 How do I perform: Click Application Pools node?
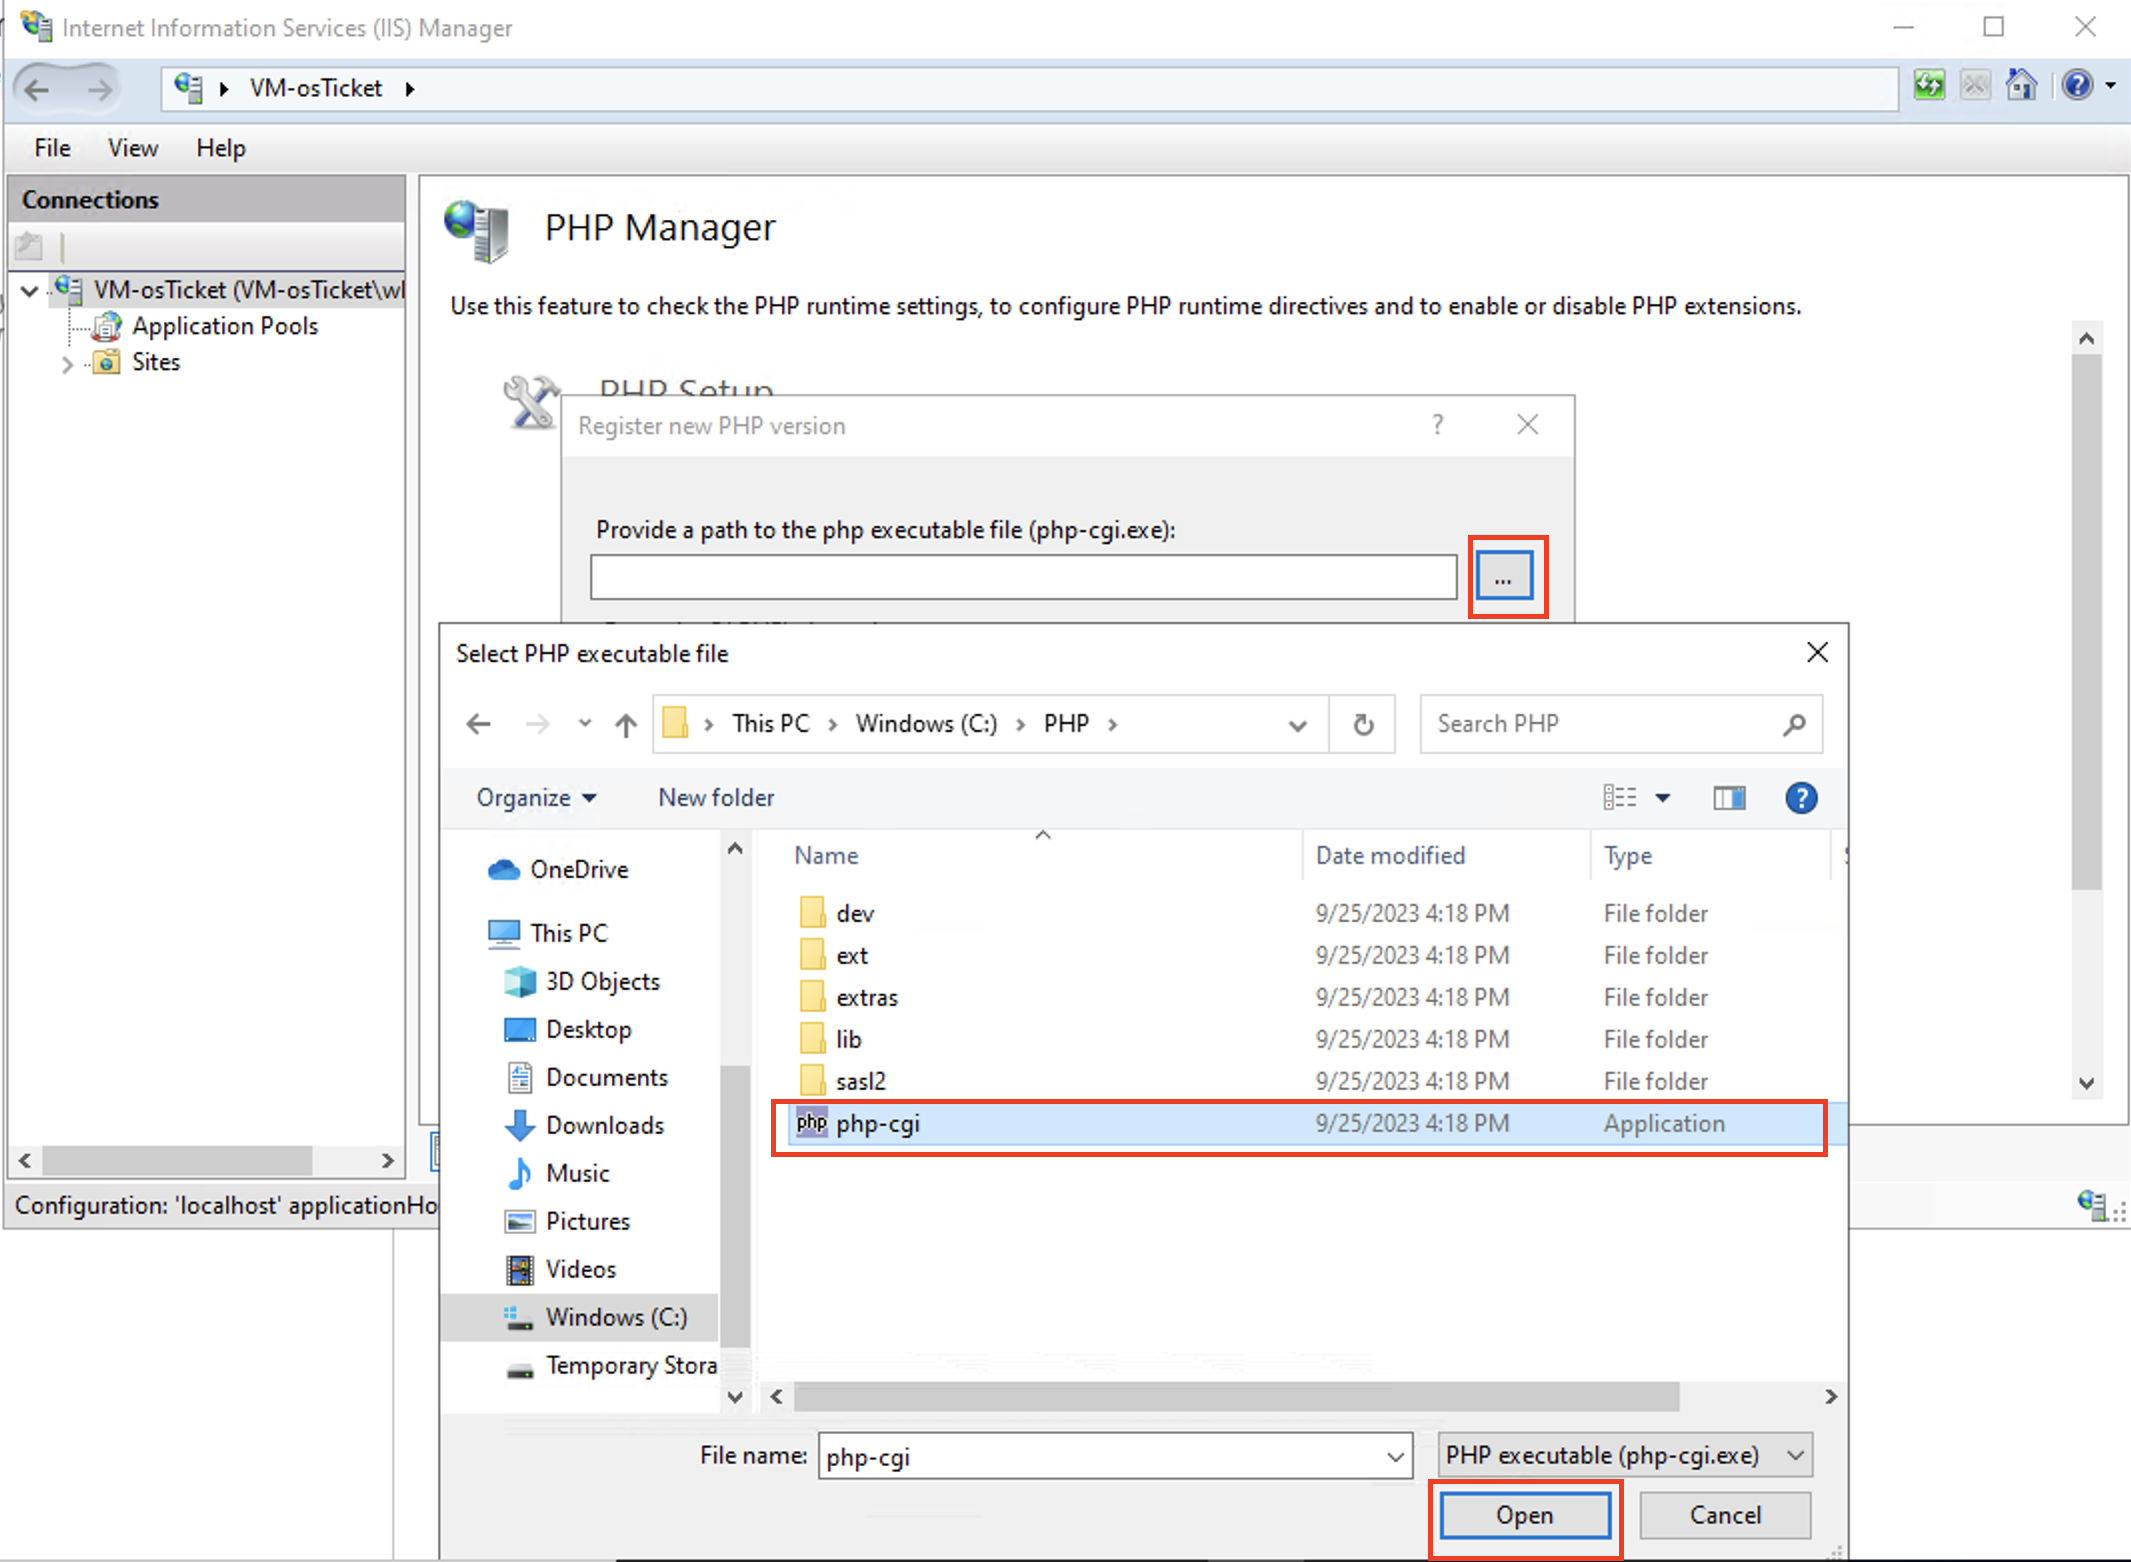[x=225, y=326]
